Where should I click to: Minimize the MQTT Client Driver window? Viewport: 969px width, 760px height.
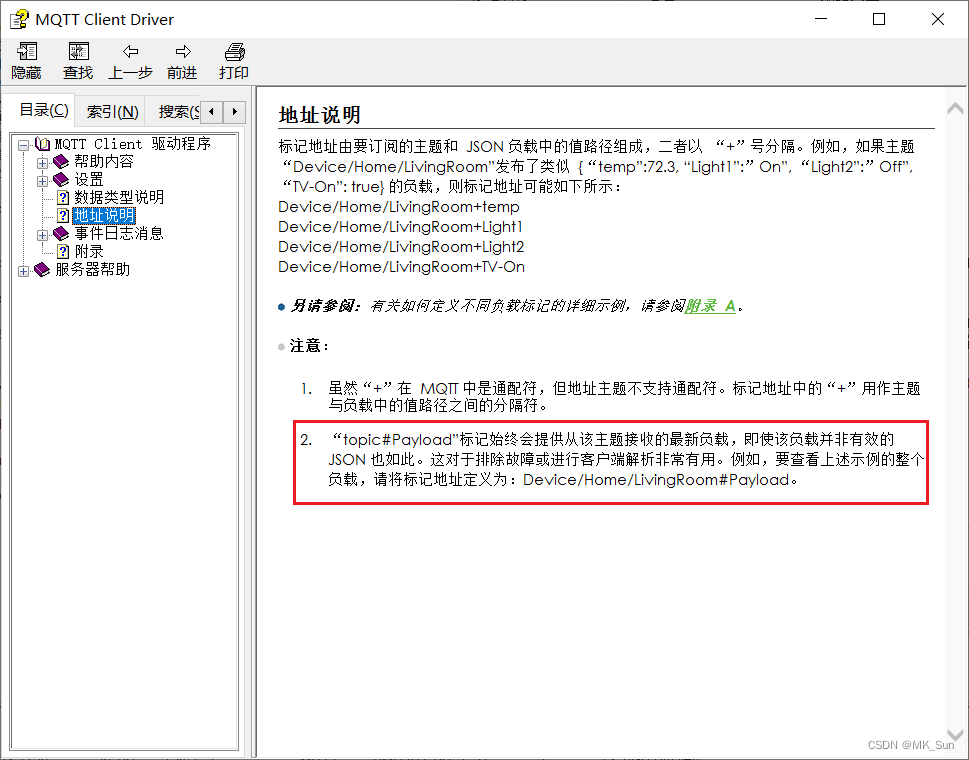coord(821,19)
